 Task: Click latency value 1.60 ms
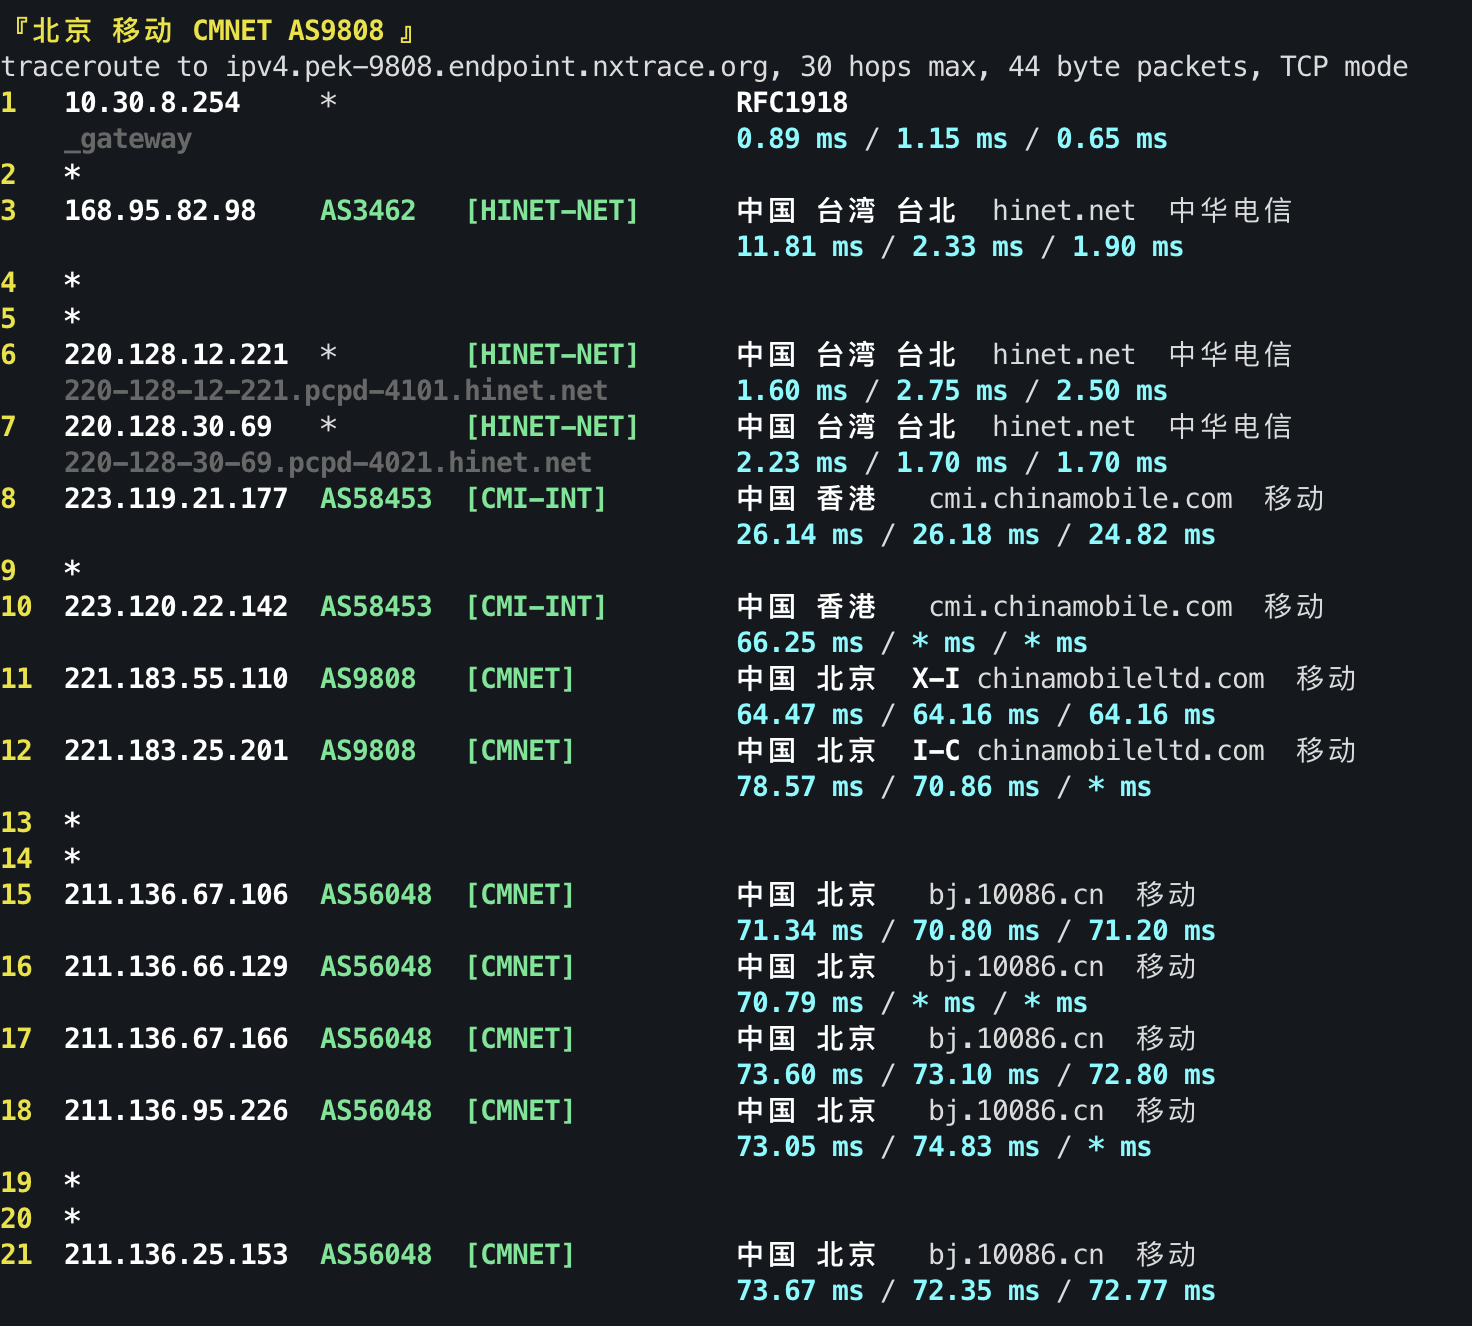point(792,391)
